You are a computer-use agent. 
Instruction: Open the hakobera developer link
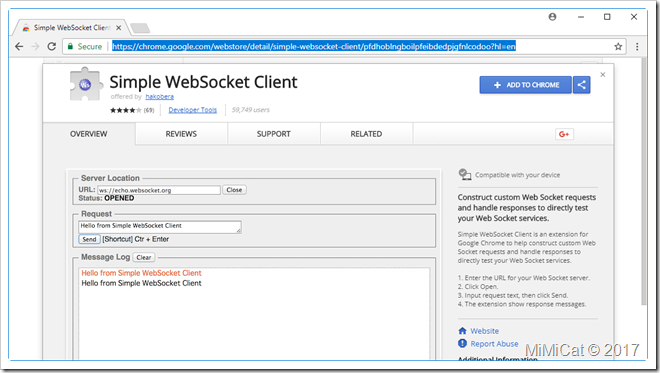click(160, 96)
